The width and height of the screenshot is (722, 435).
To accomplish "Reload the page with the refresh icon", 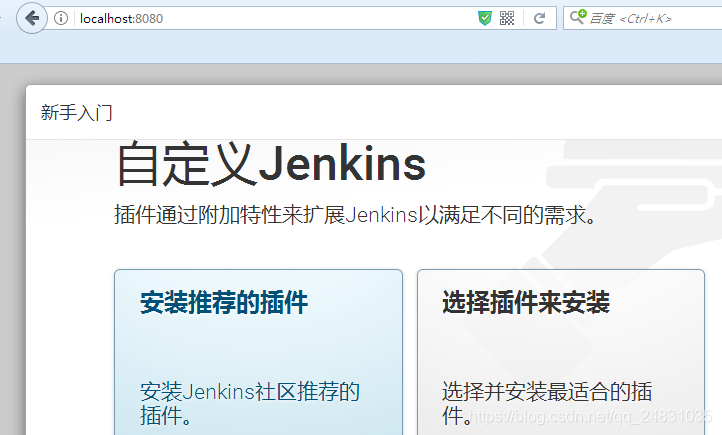I will (539, 18).
